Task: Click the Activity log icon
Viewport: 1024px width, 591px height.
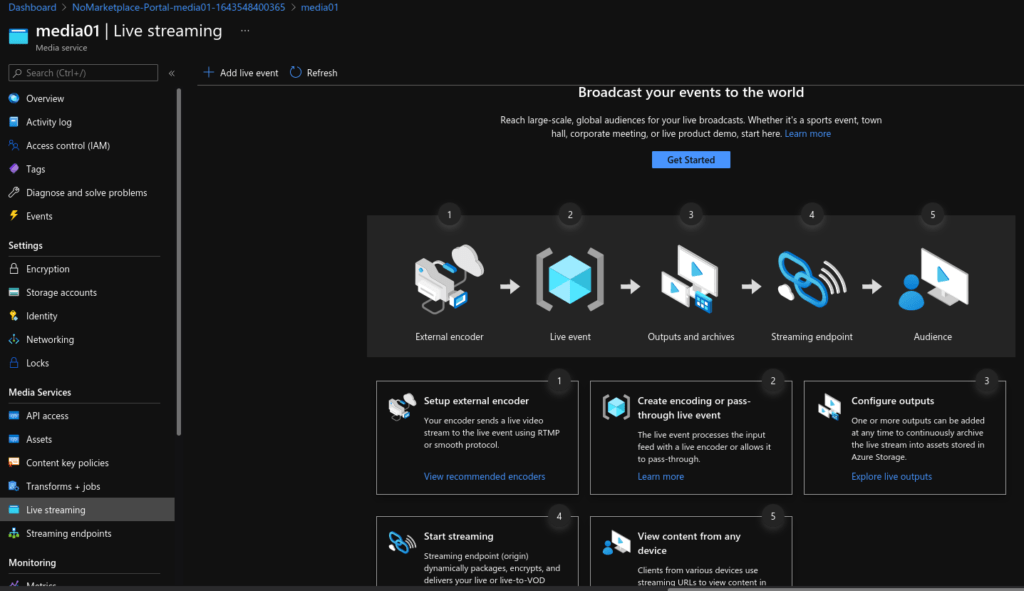Action: click(14, 122)
